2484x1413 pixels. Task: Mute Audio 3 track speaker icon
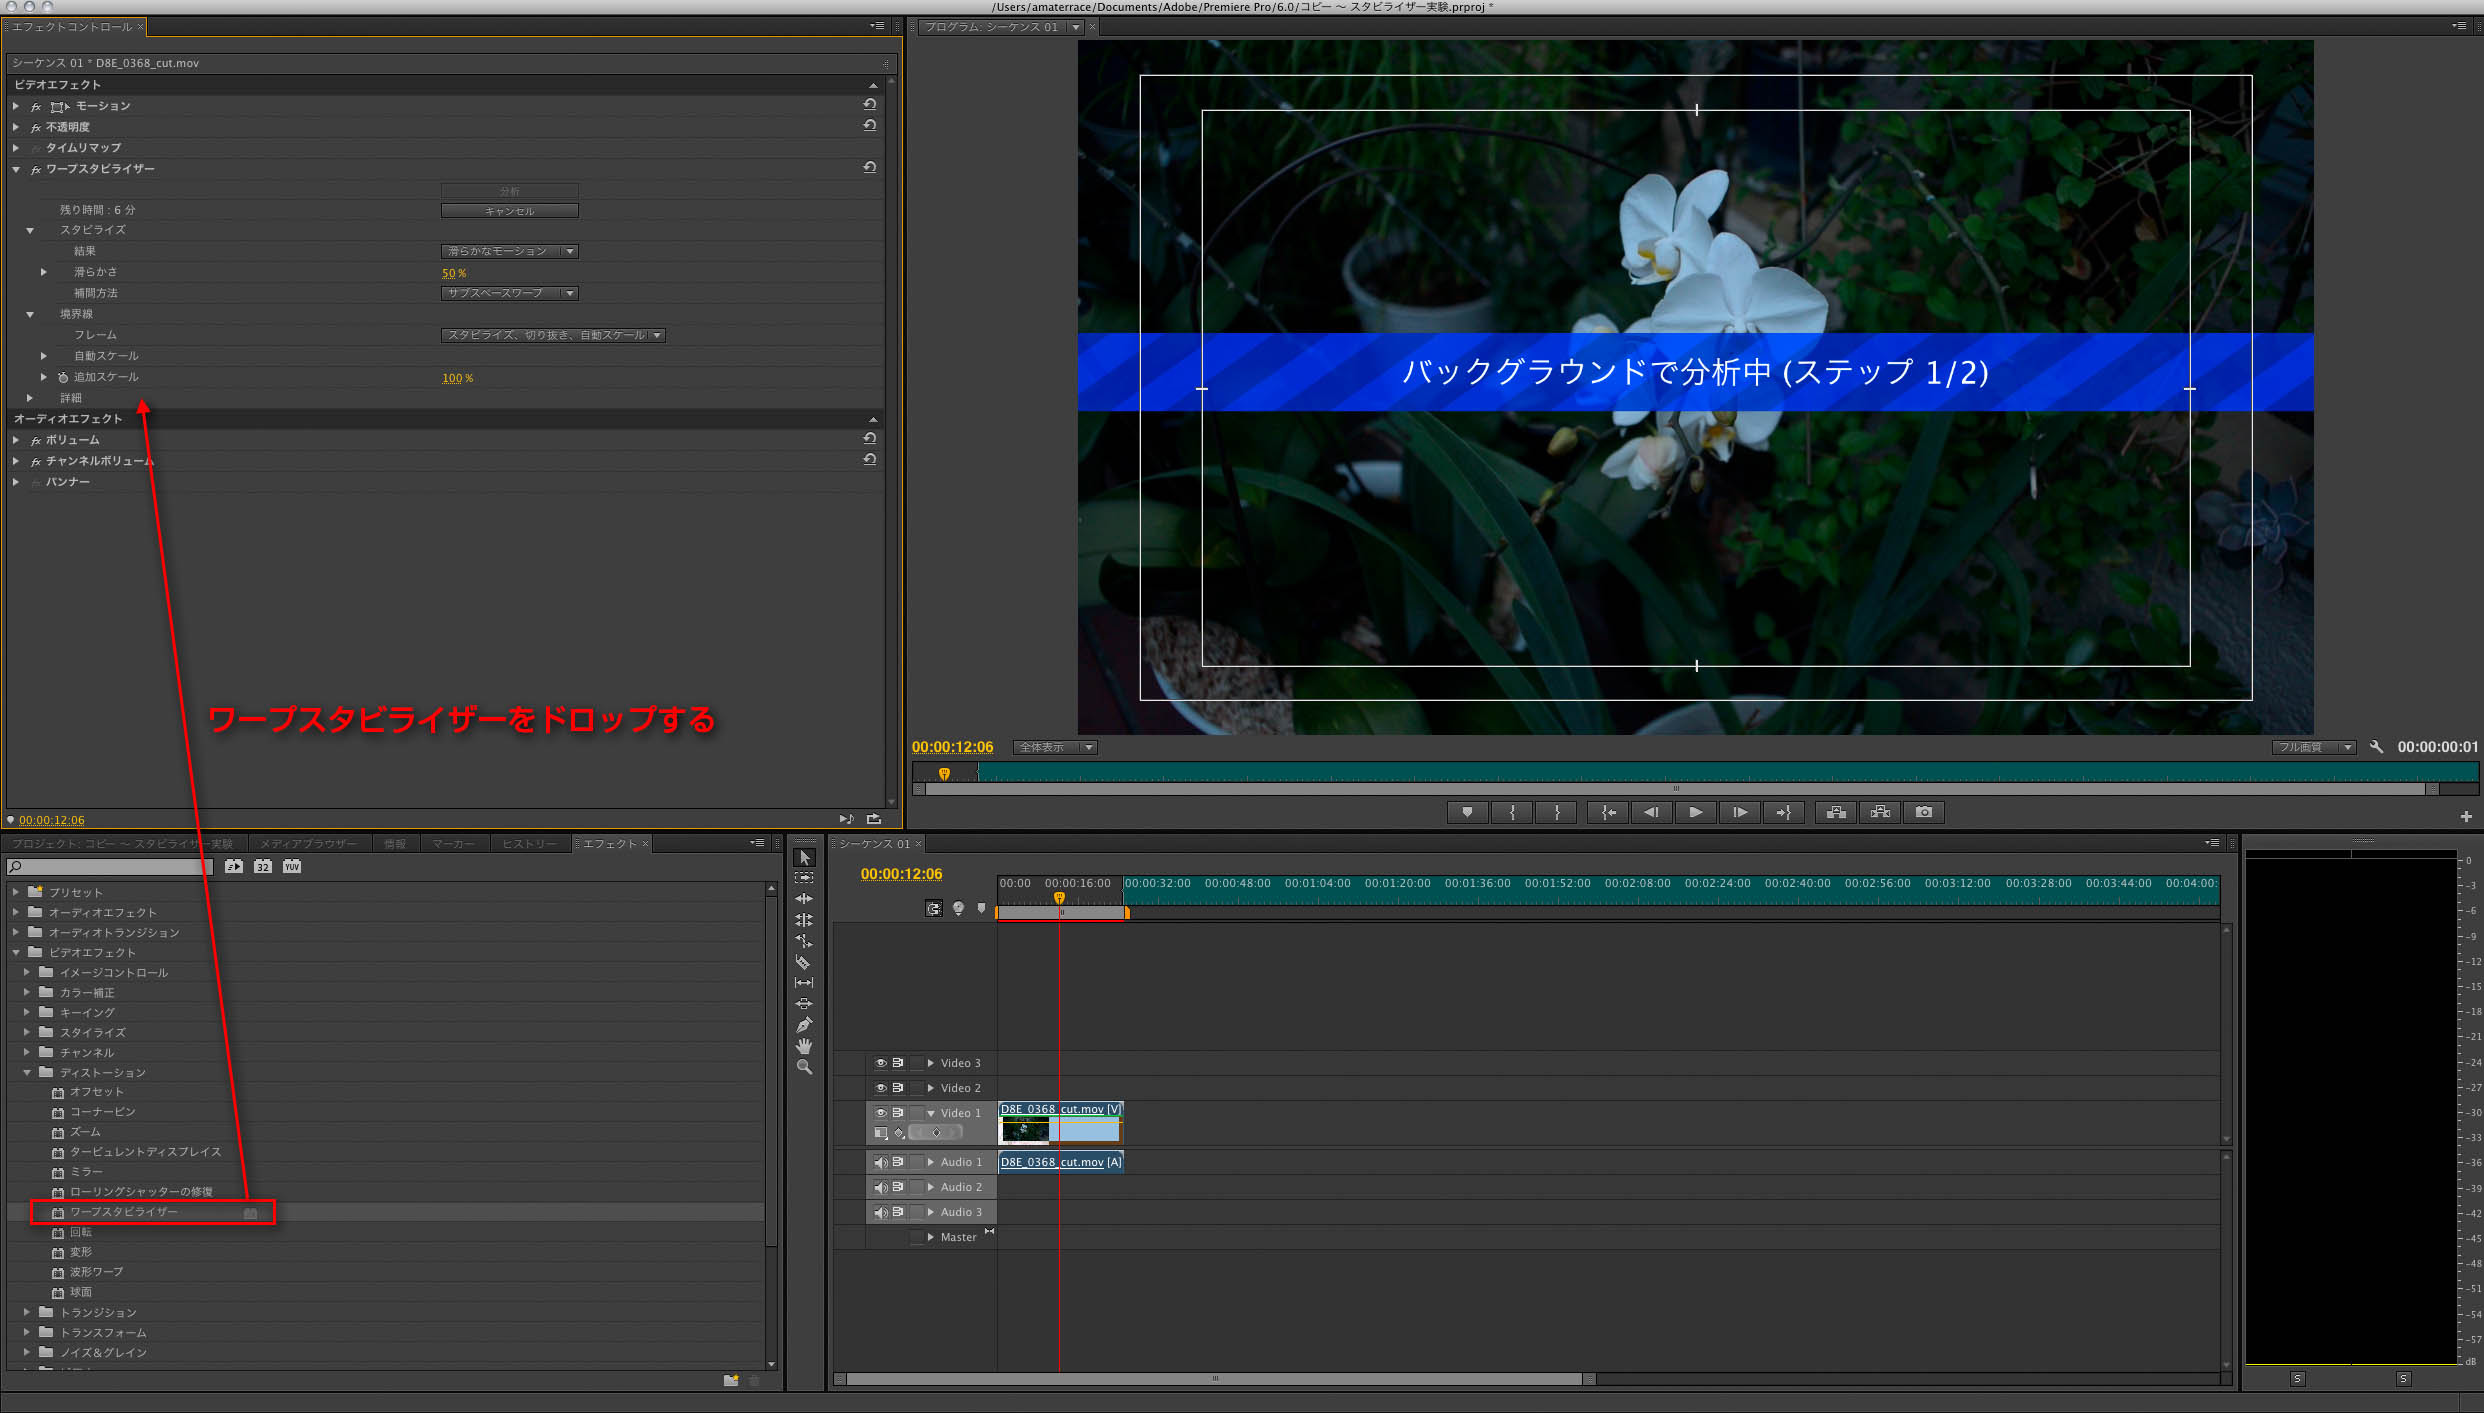pos(881,1212)
